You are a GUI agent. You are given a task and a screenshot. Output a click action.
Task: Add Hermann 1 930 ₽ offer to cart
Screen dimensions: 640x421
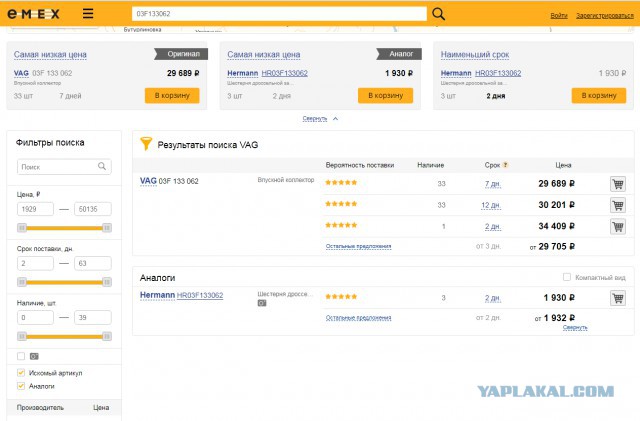(618, 298)
